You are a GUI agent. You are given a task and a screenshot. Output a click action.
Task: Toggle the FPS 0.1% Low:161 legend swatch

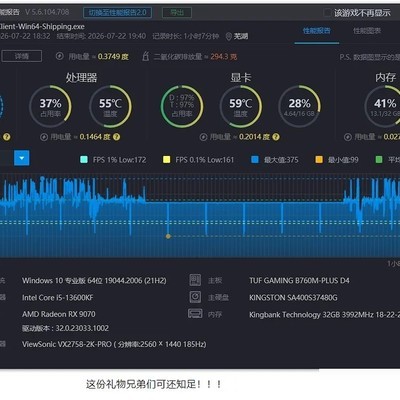coord(166,160)
